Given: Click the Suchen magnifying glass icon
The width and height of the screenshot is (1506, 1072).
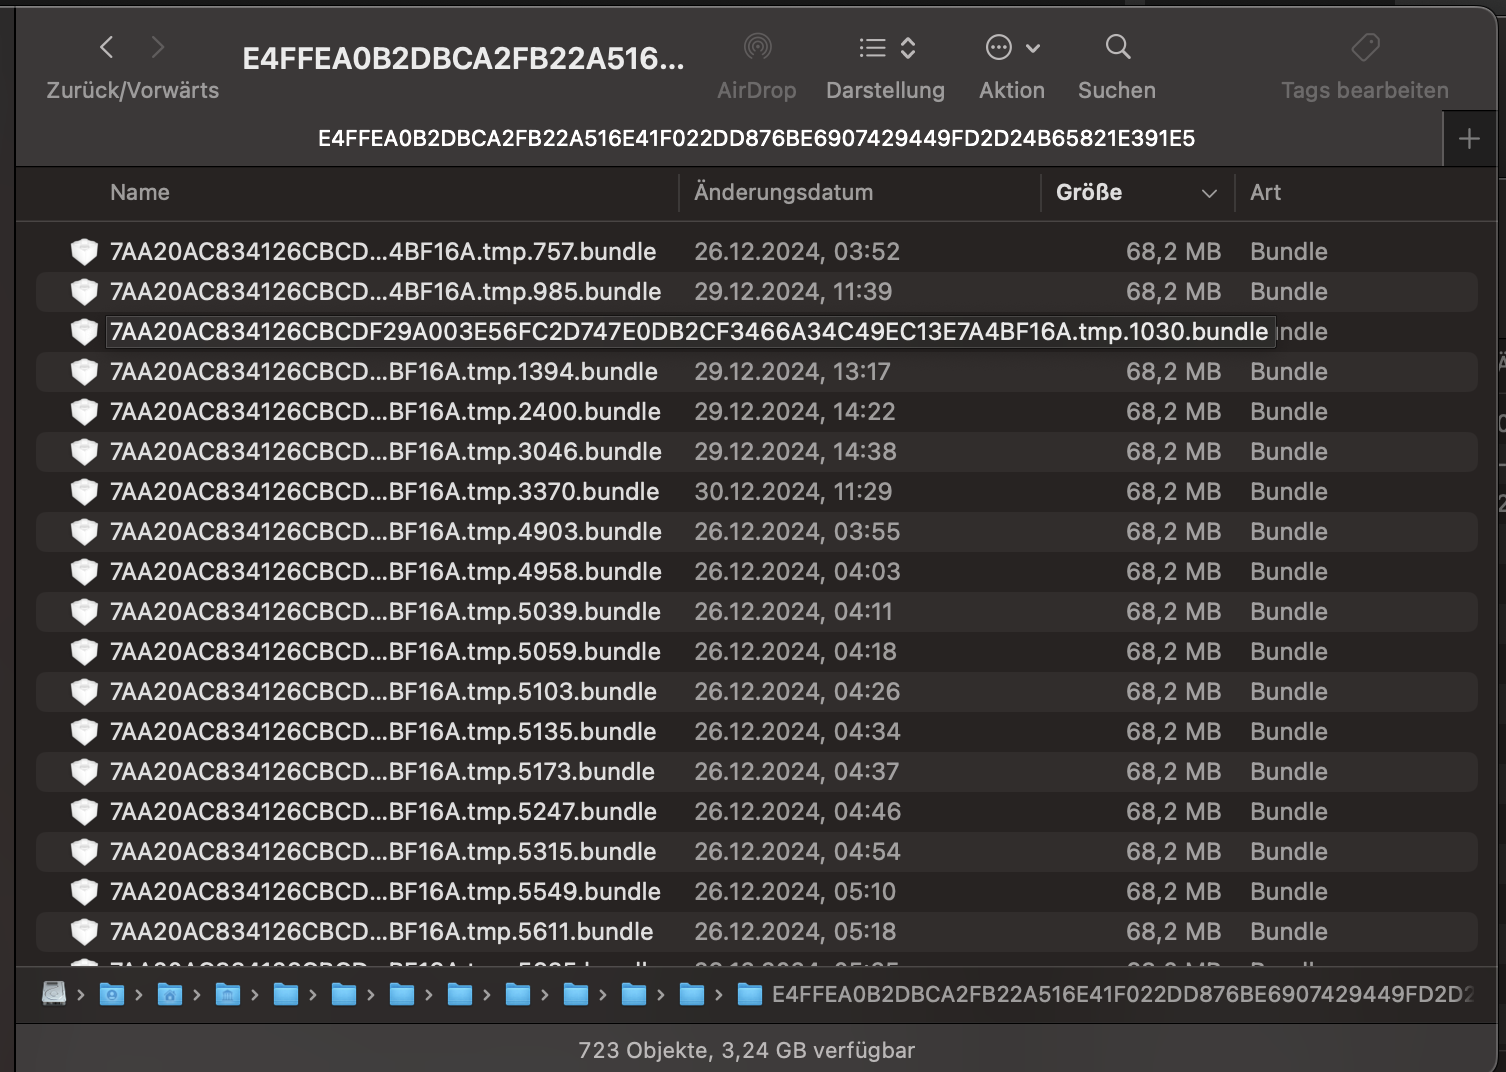Looking at the screenshot, I should point(1116,47).
